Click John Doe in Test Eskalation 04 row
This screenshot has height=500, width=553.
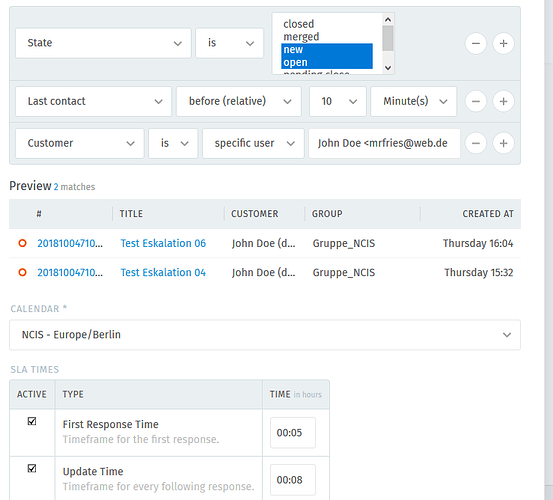click(x=263, y=273)
